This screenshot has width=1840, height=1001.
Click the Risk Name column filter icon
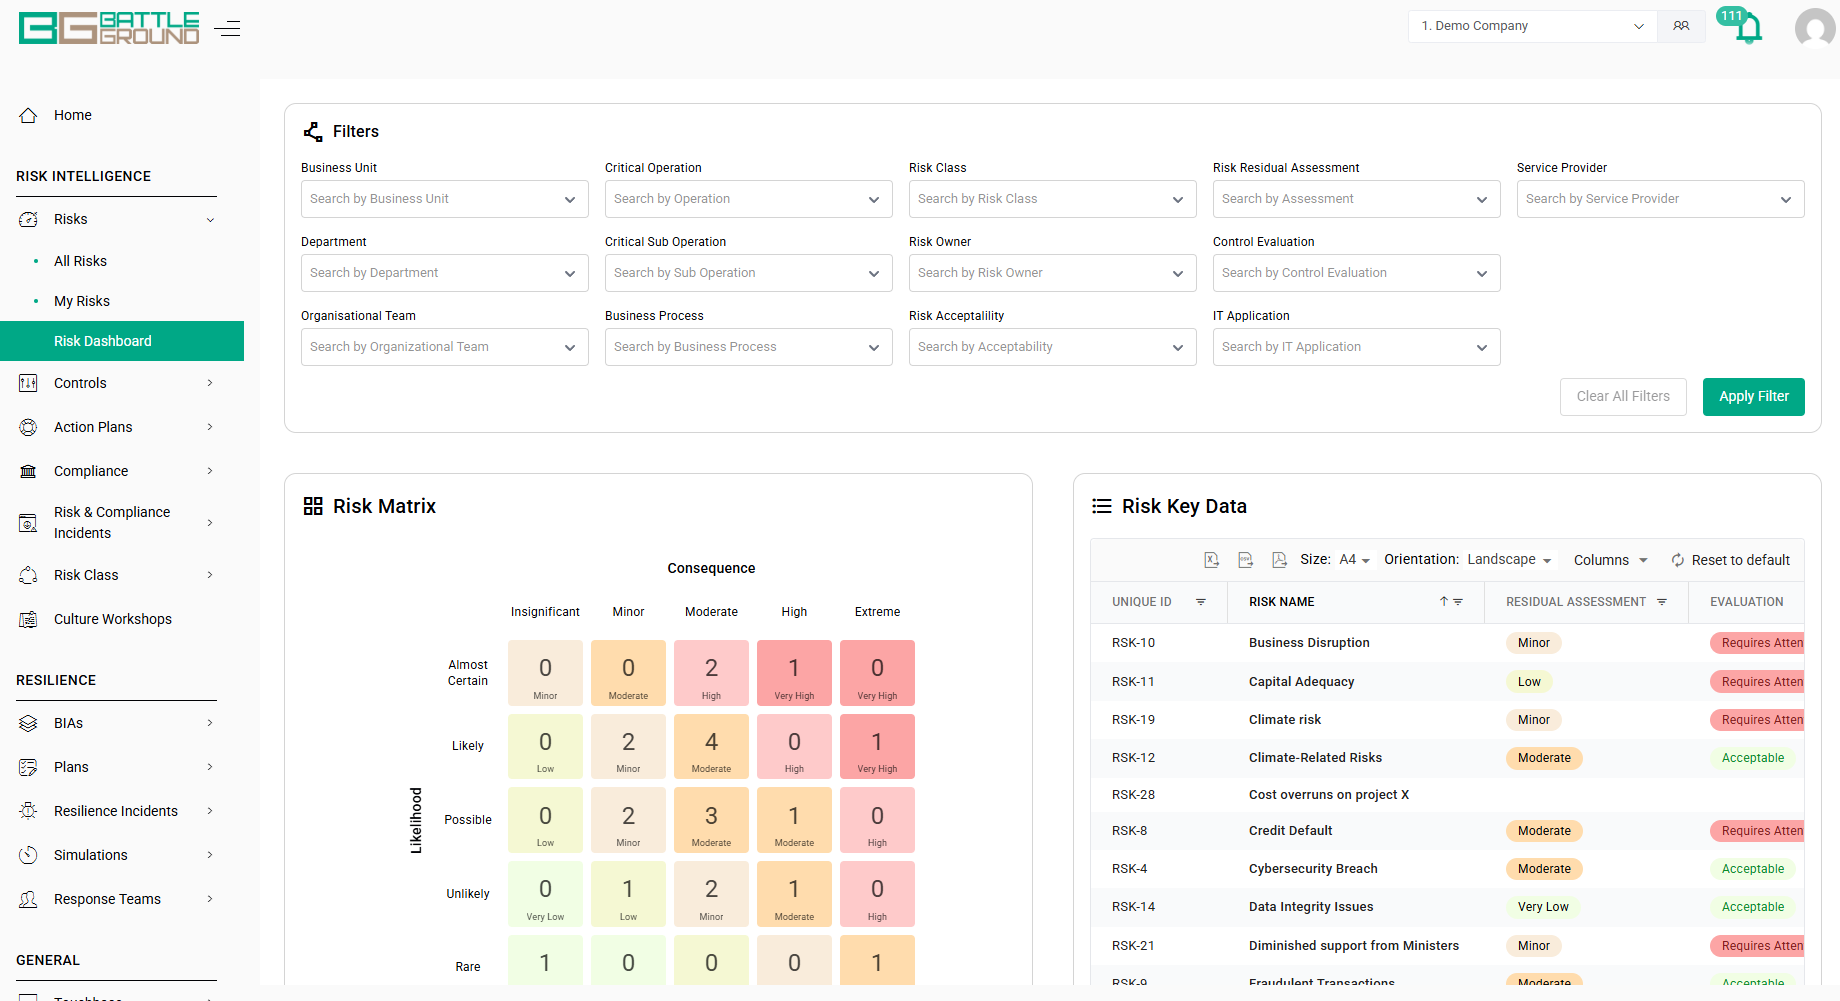[x=1458, y=602]
